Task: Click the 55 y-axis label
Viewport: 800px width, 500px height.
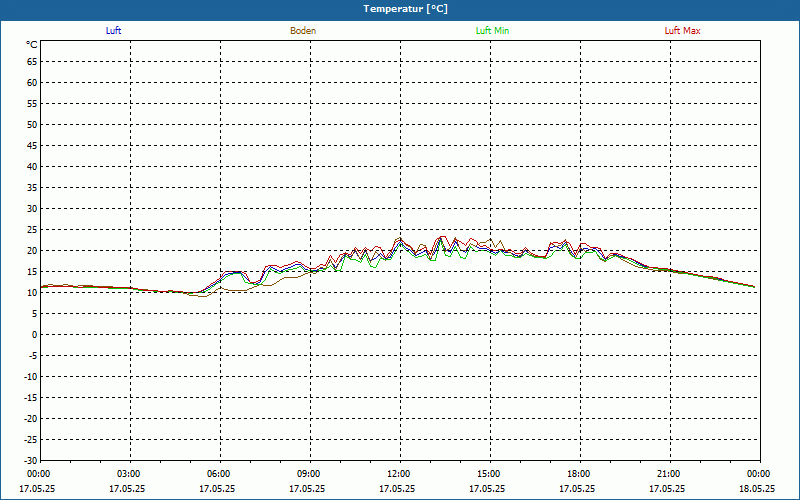Action: [32, 104]
